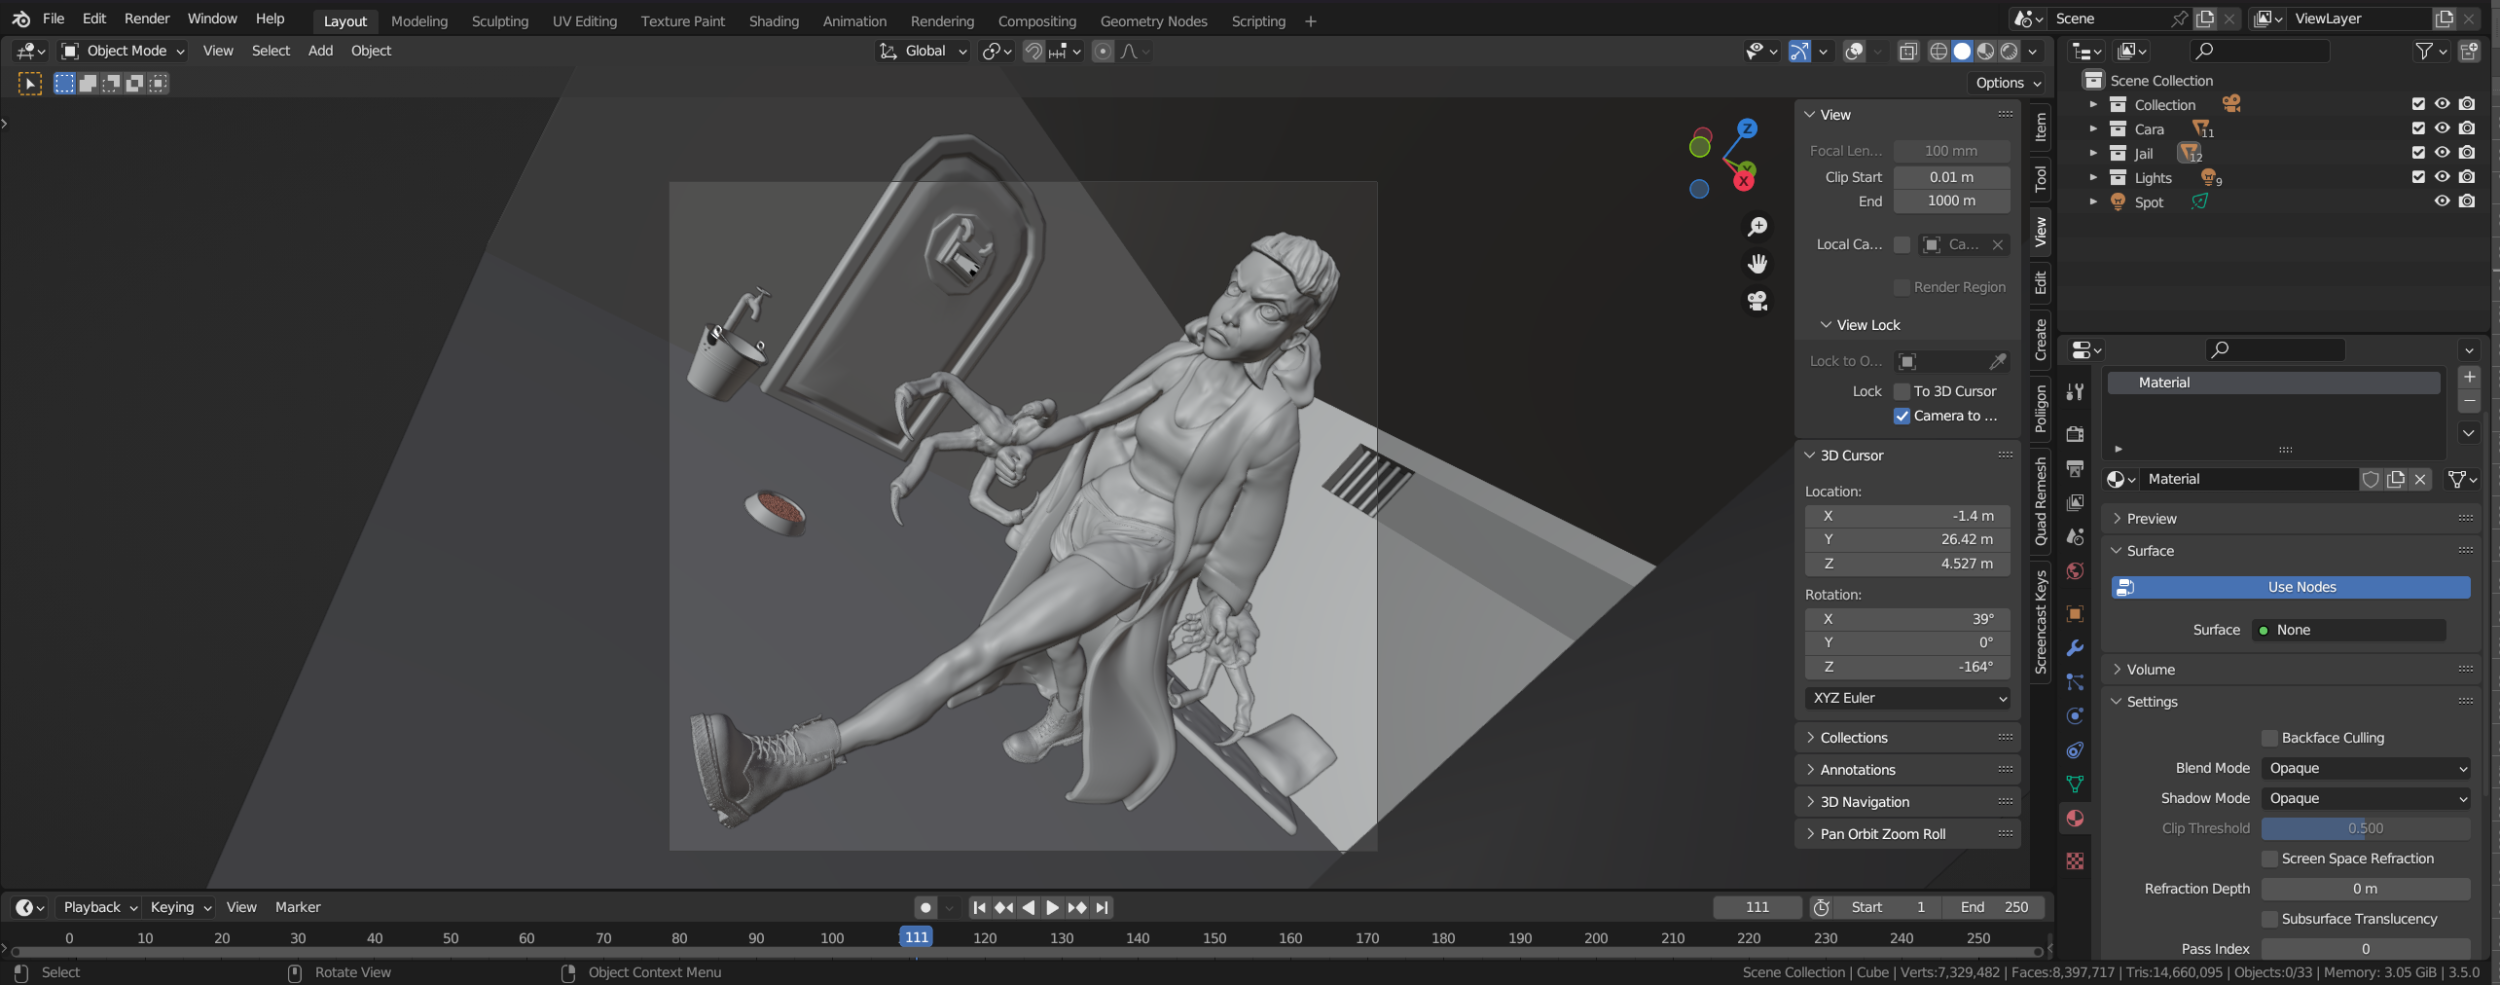Image resolution: width=2500 pixels, height=985 pixels.
Task: Open the Material properties tab icon
Action: [2075, 819]
